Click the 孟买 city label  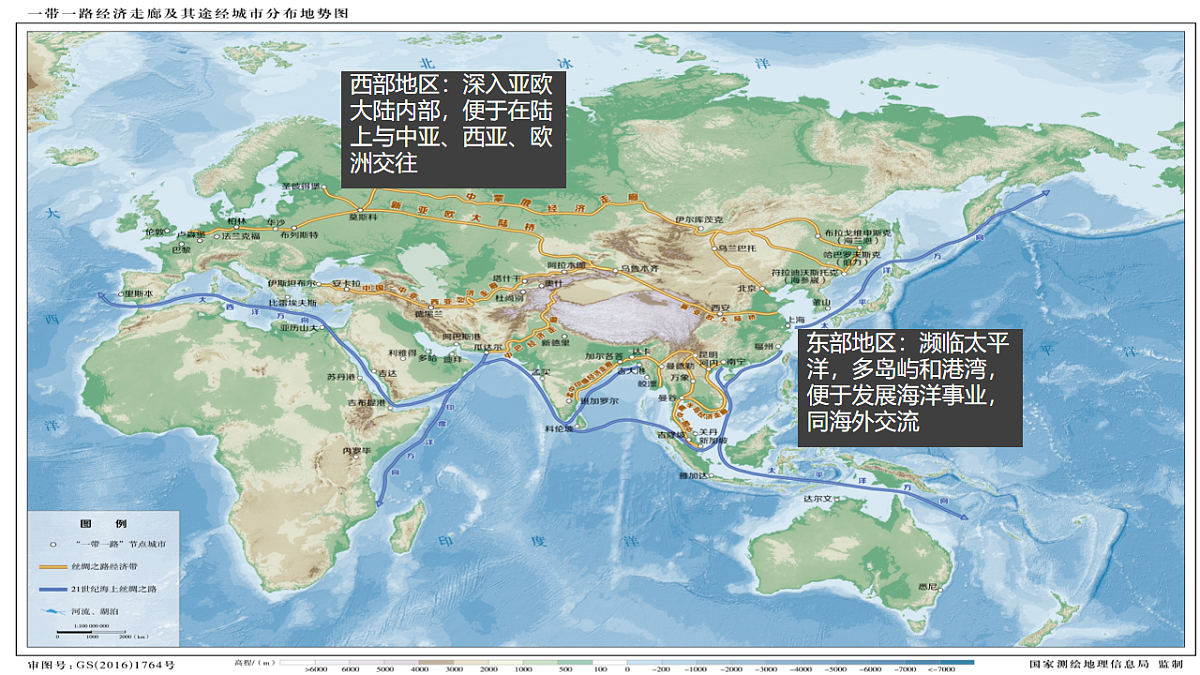pos(542,371)
